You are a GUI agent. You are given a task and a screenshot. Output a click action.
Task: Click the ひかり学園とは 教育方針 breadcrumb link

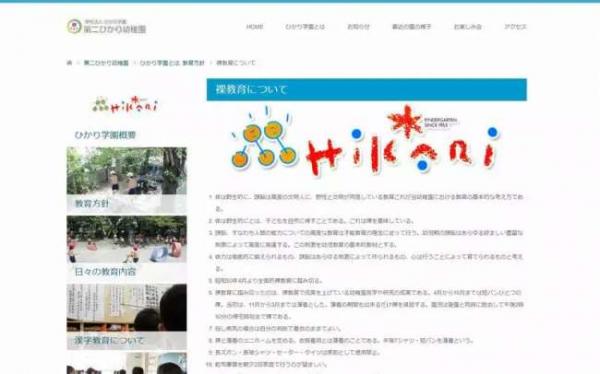(x=172, y=63)
